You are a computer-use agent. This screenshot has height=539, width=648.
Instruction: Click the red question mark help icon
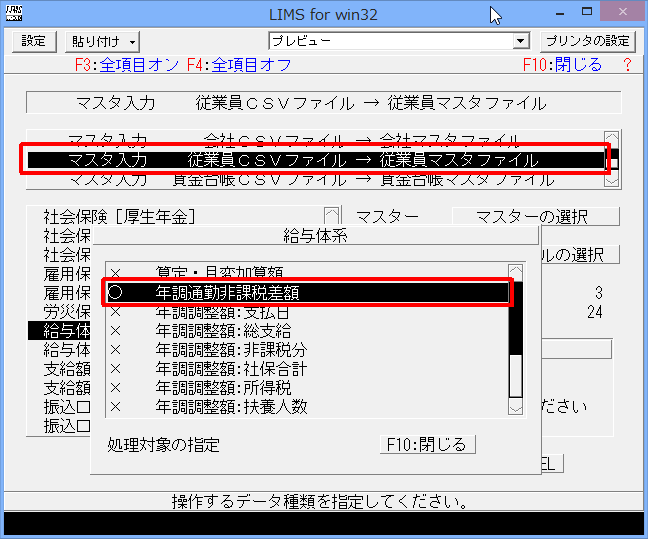tap(627, 65)
